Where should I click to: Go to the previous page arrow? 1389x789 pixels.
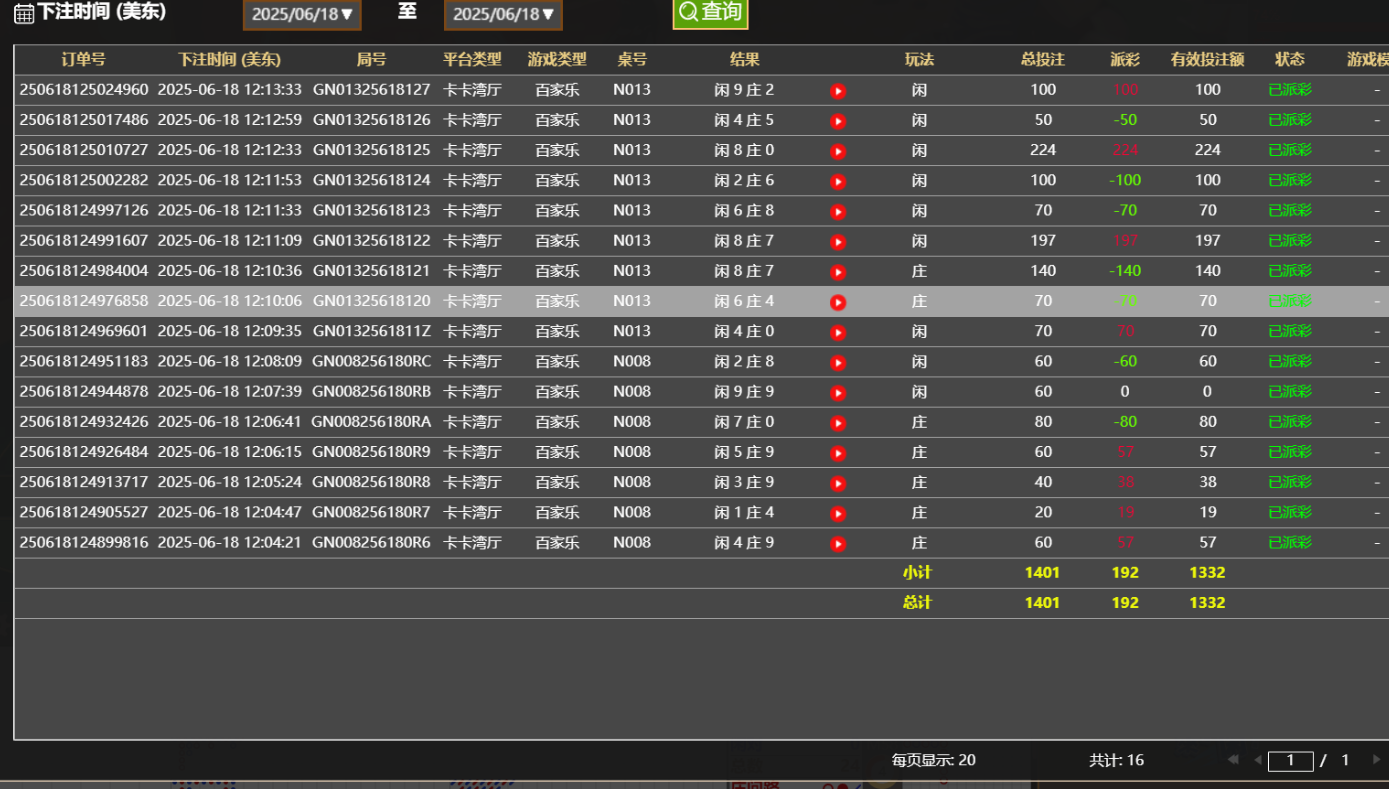point(1258,760)
